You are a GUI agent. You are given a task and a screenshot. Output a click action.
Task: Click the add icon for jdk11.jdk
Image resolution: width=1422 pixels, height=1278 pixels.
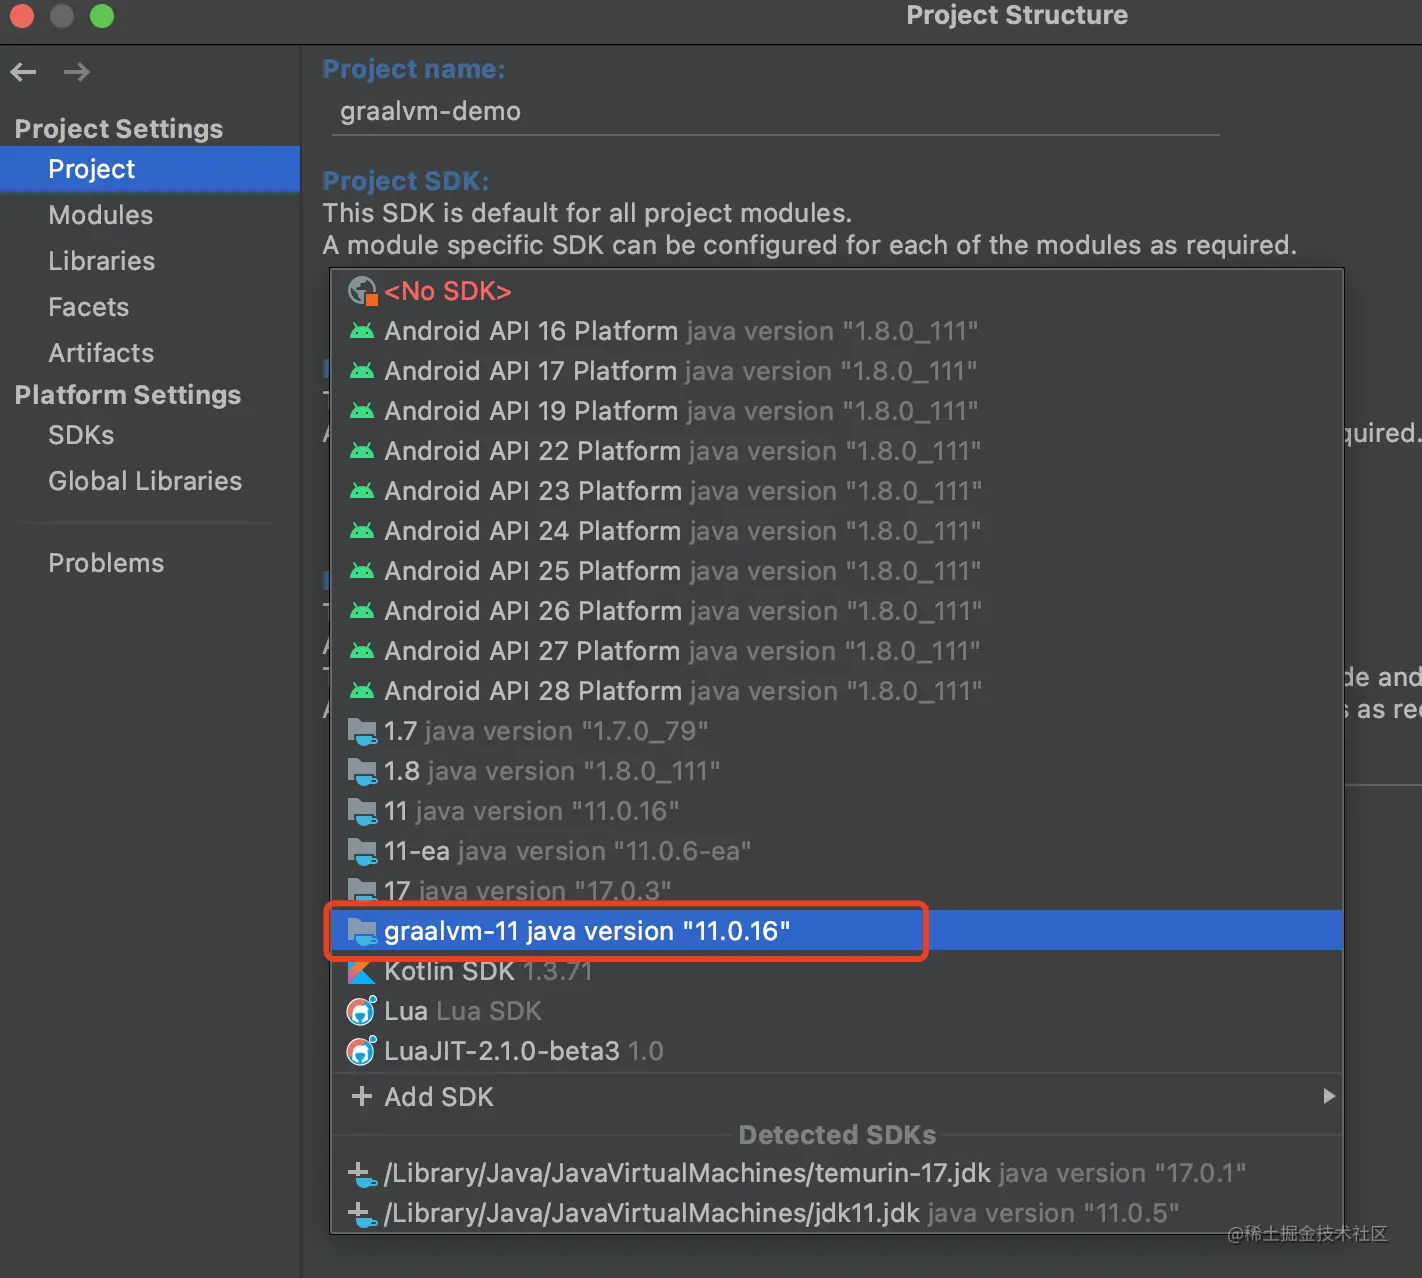tap(362, 1214)
